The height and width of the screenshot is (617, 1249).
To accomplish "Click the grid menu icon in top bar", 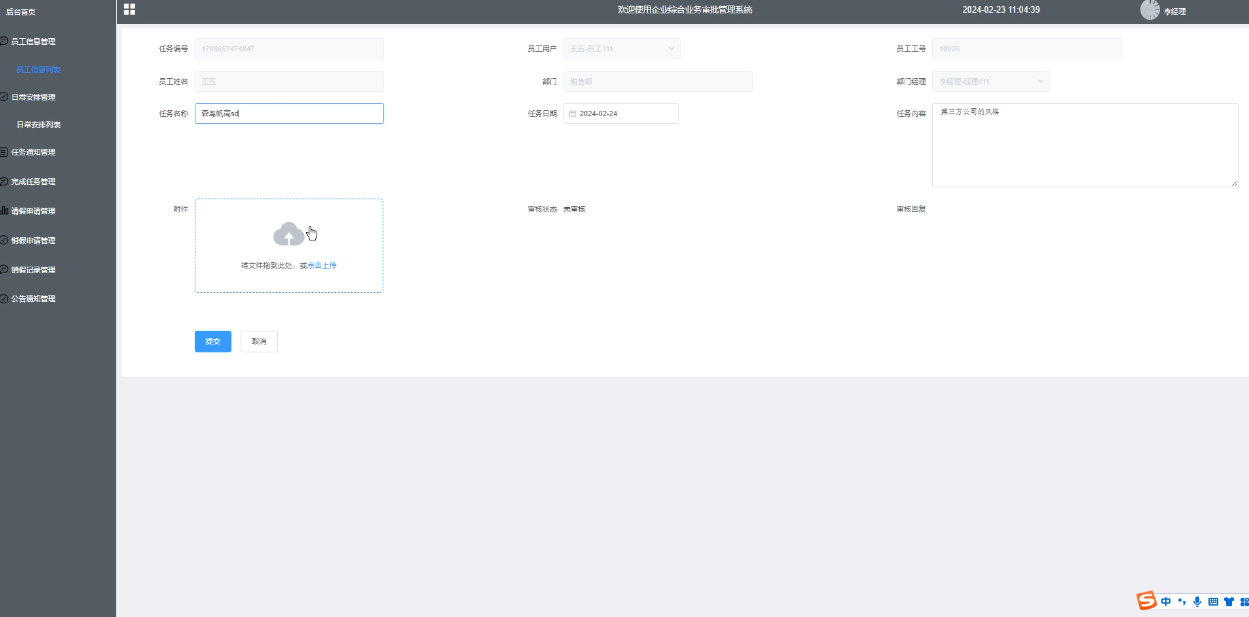I will 129,9.
